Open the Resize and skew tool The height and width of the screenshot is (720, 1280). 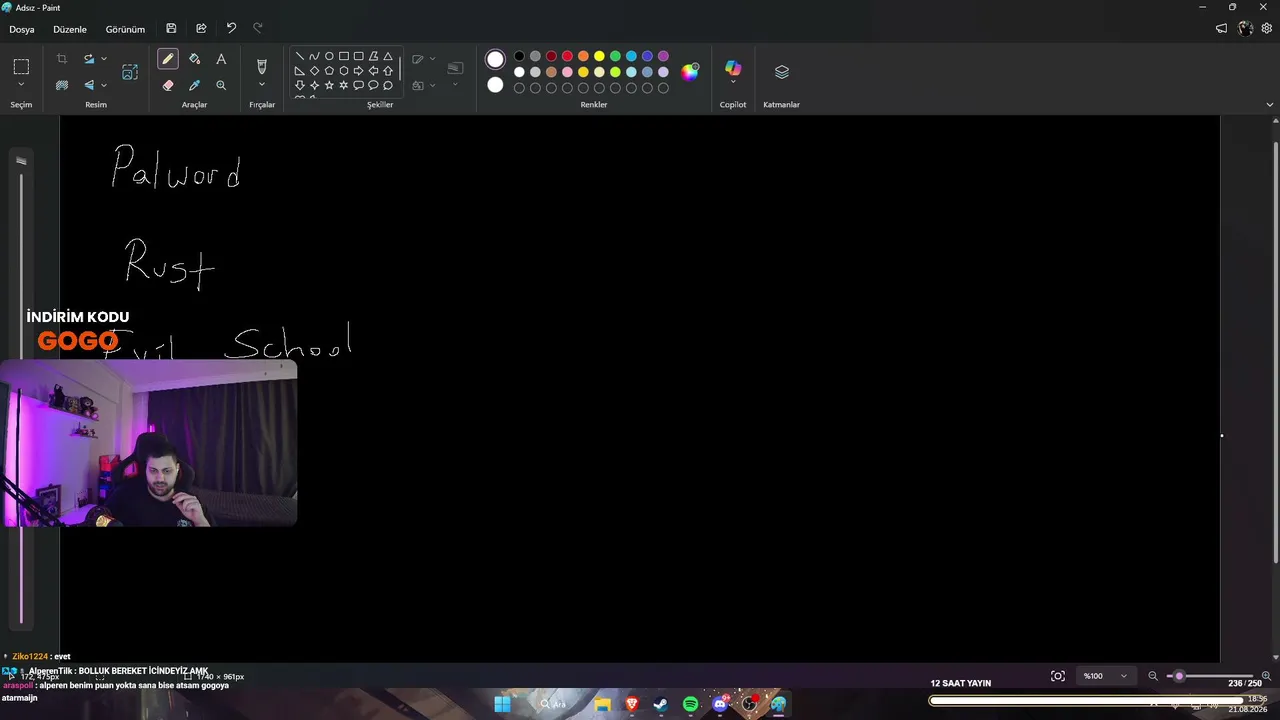[x=130, y=72]
